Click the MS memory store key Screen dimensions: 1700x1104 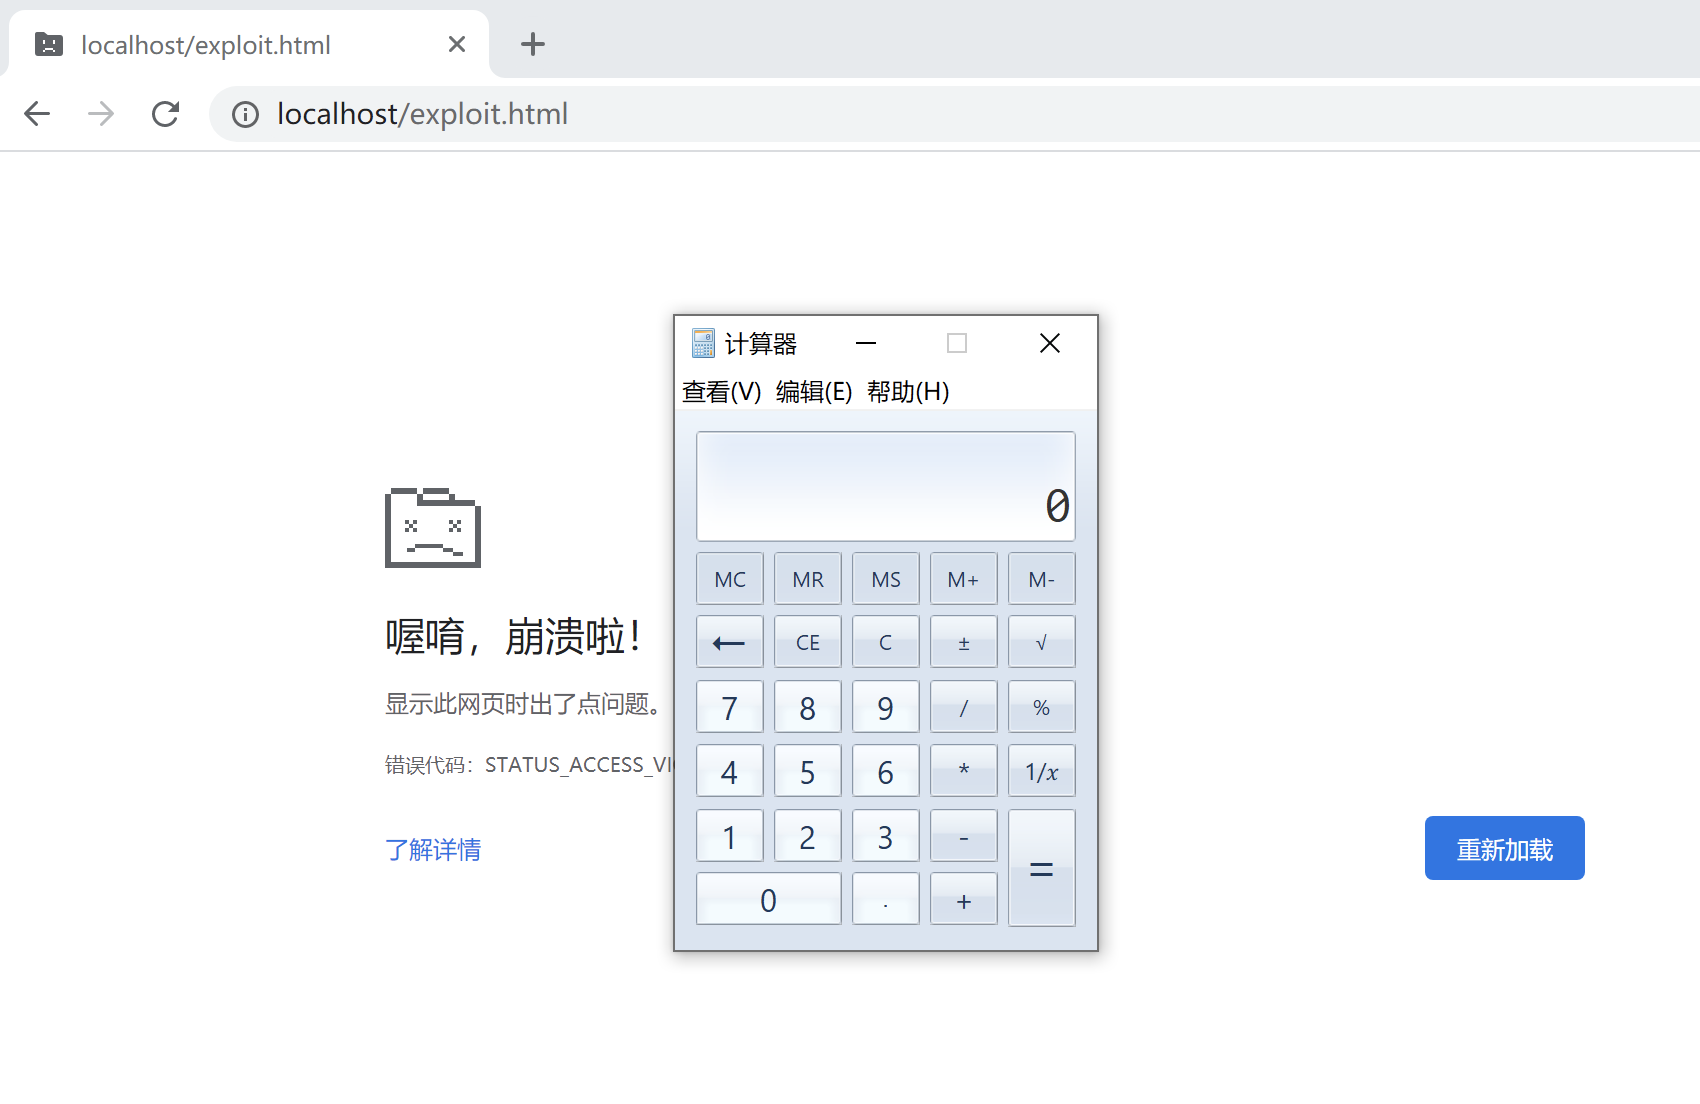[x=886, y=579]
